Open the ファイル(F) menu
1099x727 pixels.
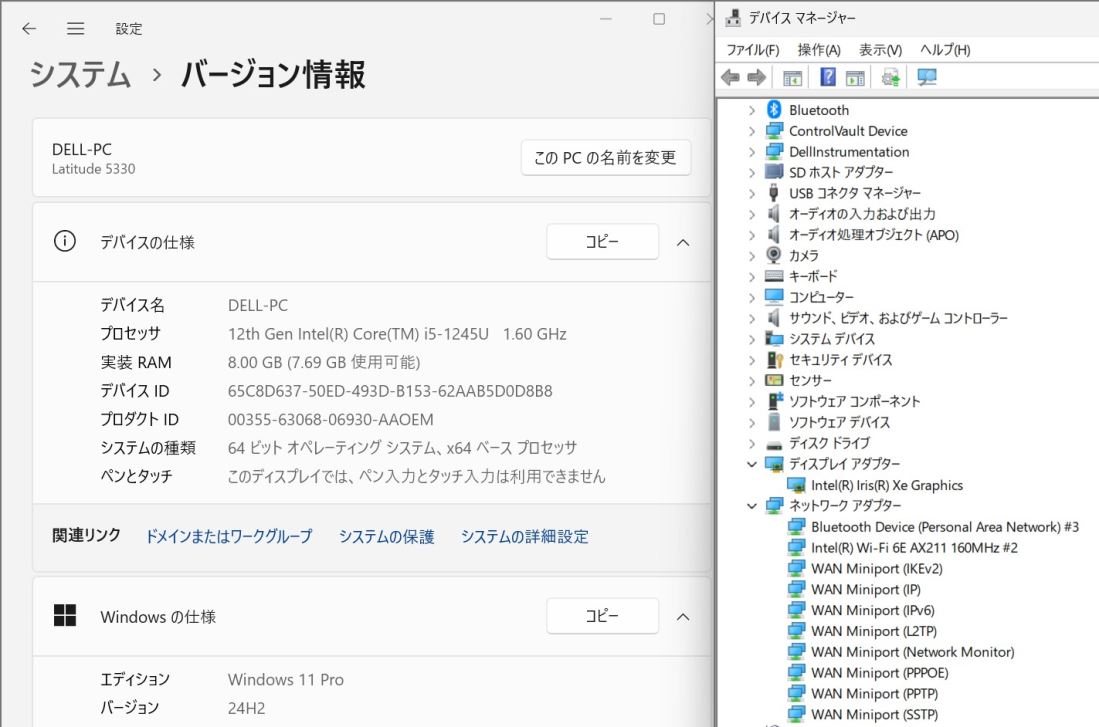point(752,50)
